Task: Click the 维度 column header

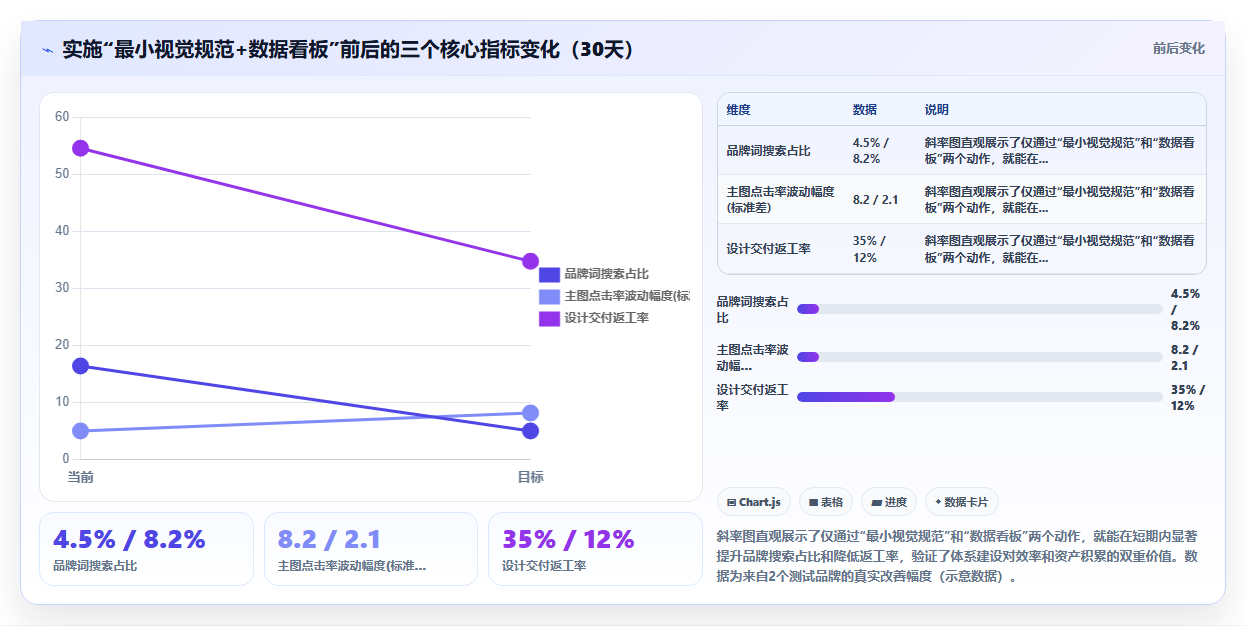Action: click(738, 109)
